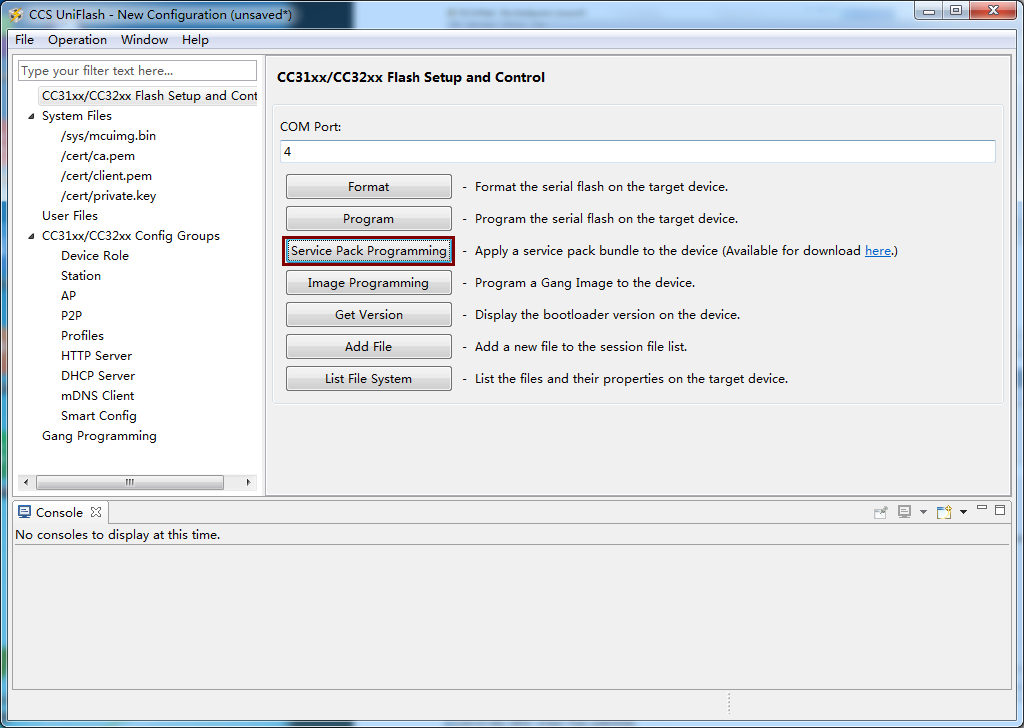Collapse the System Files tree node

(x=31, y=116)
